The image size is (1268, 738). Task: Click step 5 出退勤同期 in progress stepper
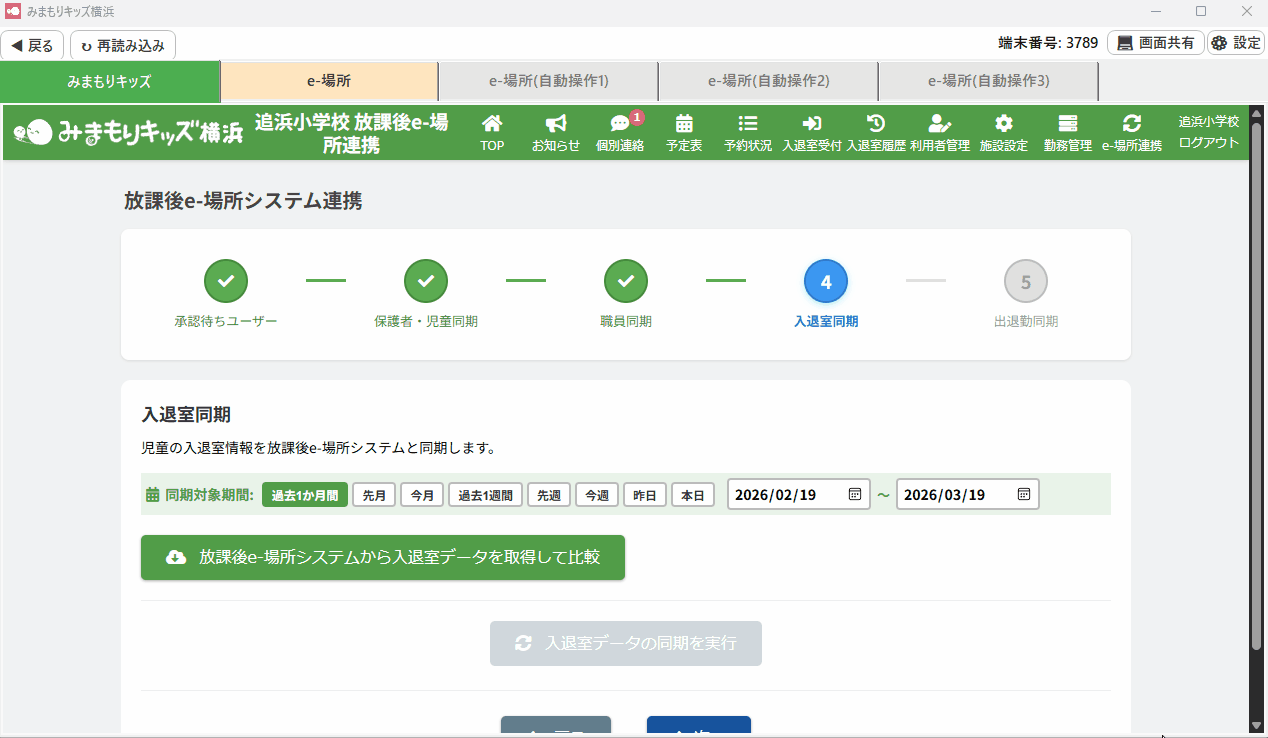click(x=1026, y=283)
